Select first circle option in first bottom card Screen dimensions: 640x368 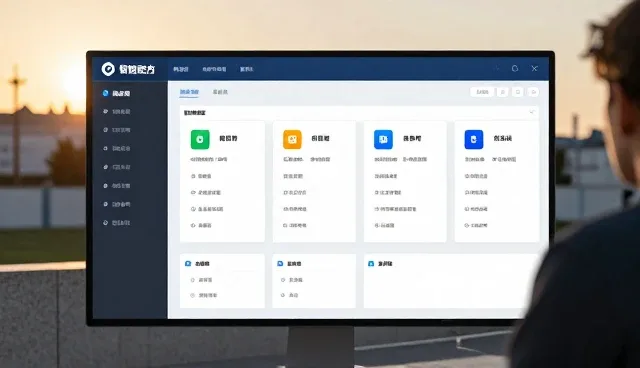pos(193,280)
